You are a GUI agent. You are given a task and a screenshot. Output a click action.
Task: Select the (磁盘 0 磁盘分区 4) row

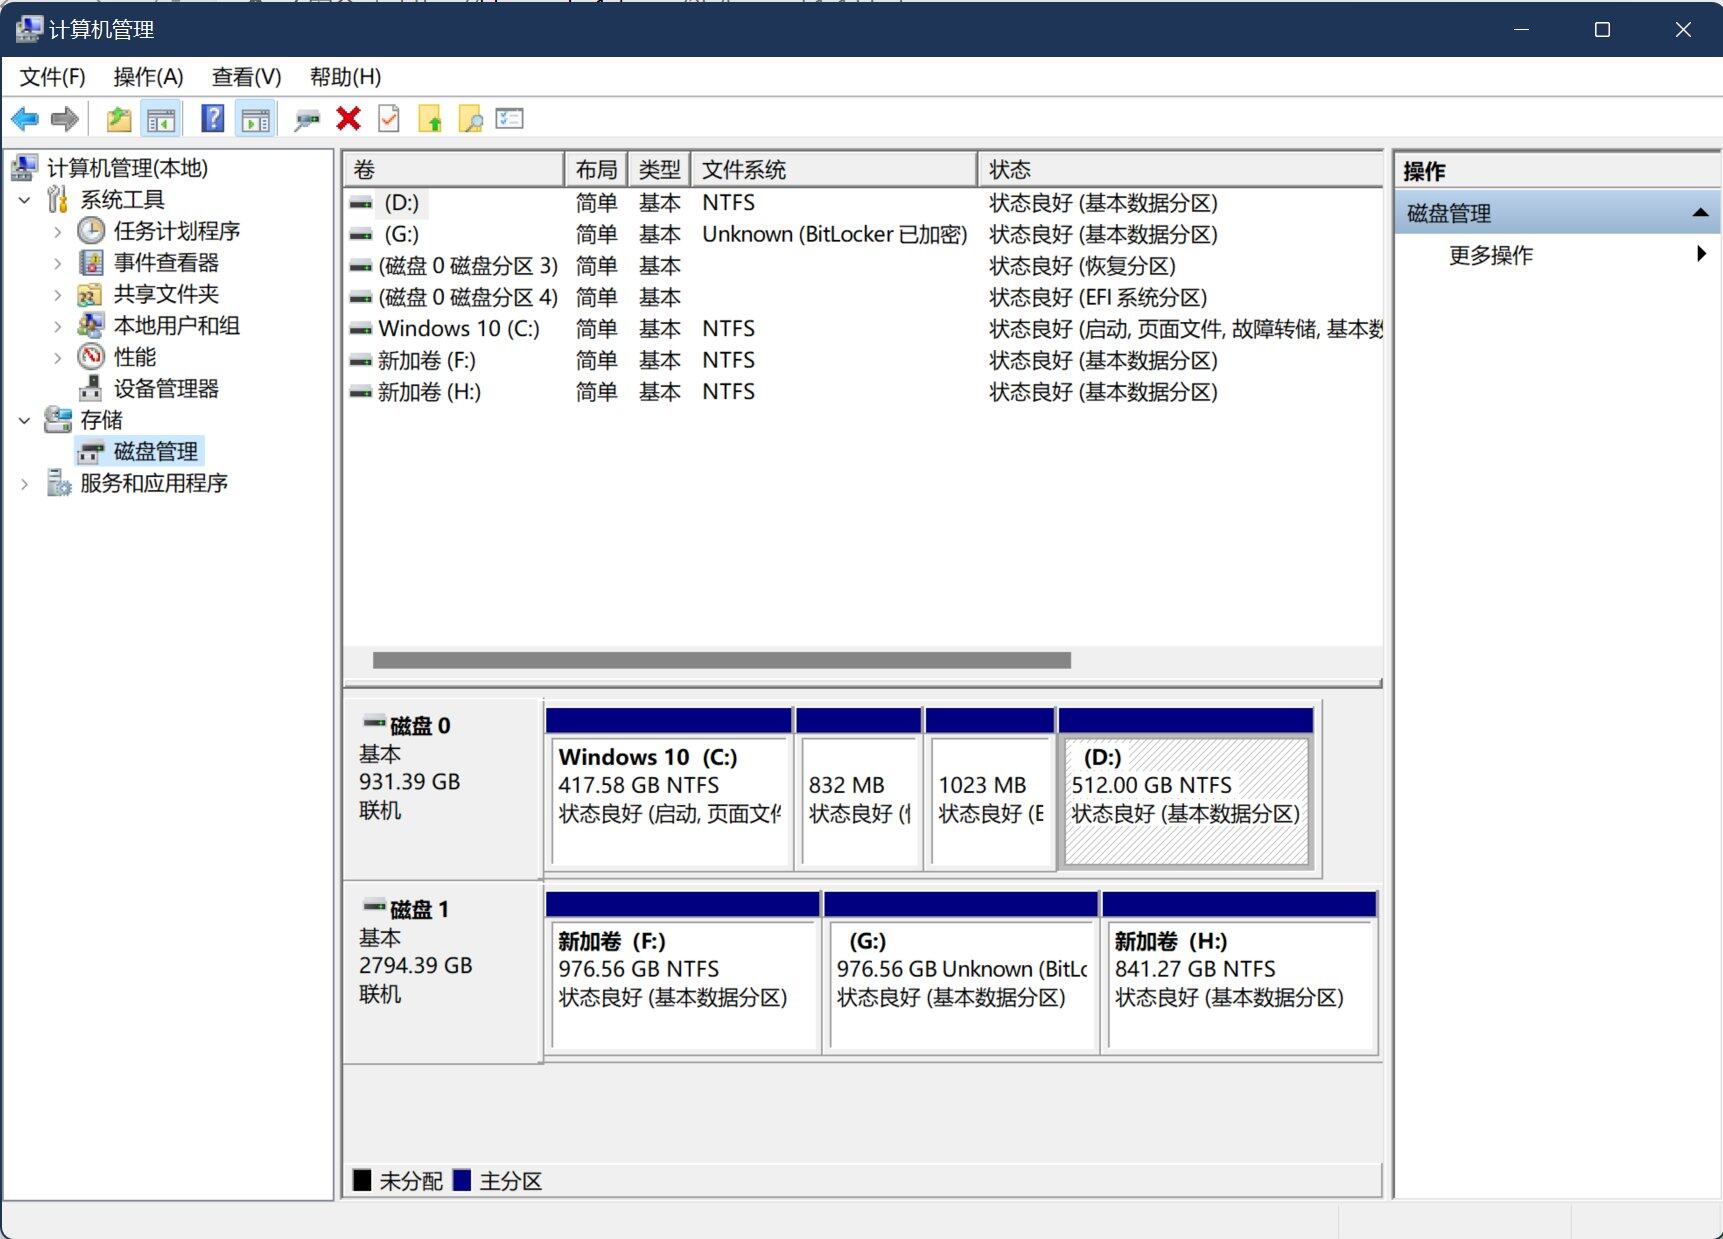(864, 298)
